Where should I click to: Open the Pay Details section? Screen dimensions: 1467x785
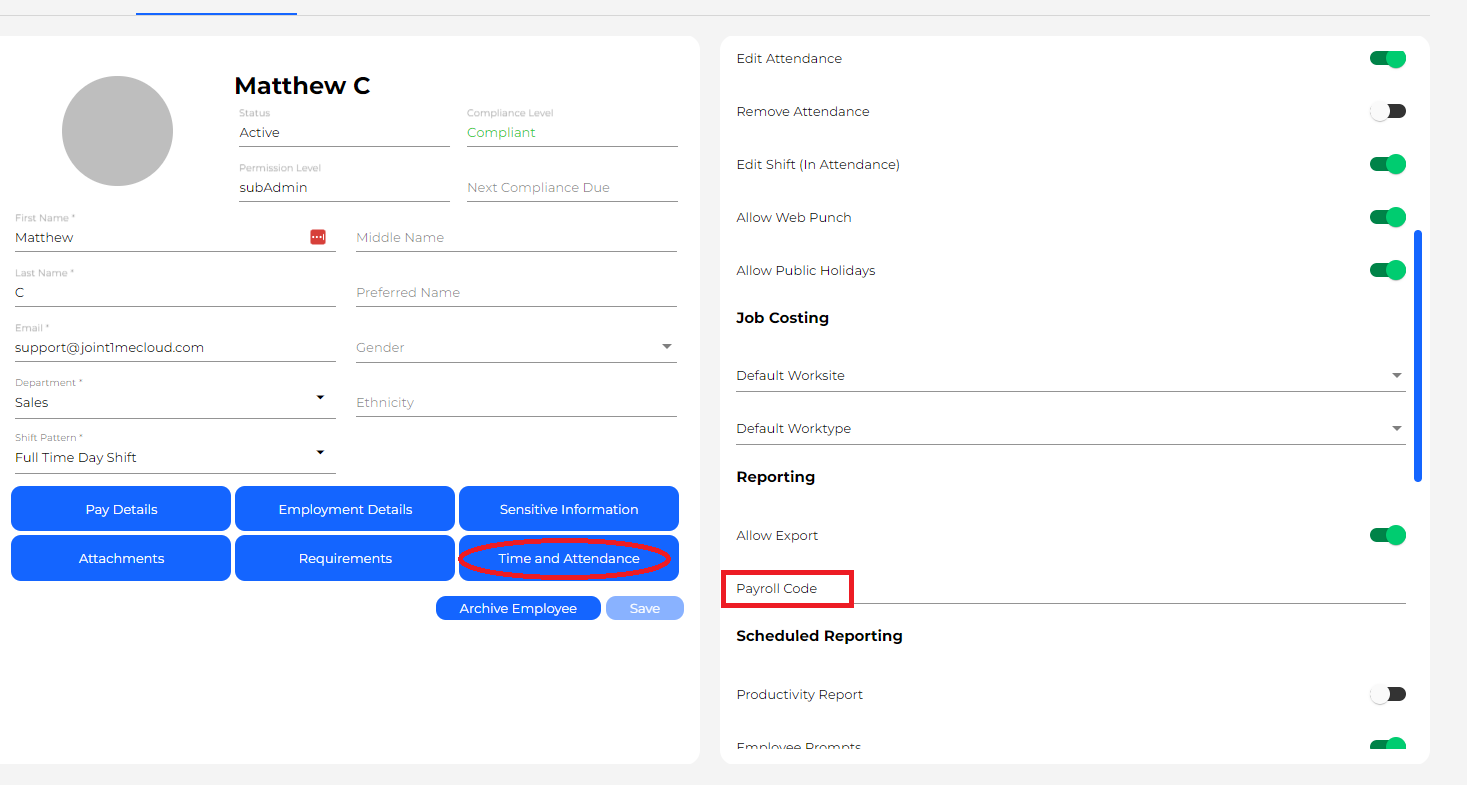(121, 509)
